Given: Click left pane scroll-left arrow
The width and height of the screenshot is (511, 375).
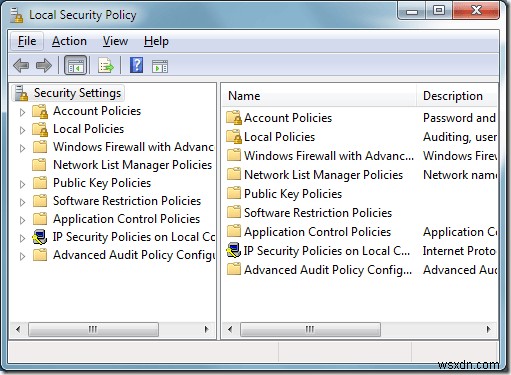Looking at the screenshot, I should [x=18, y=329].
